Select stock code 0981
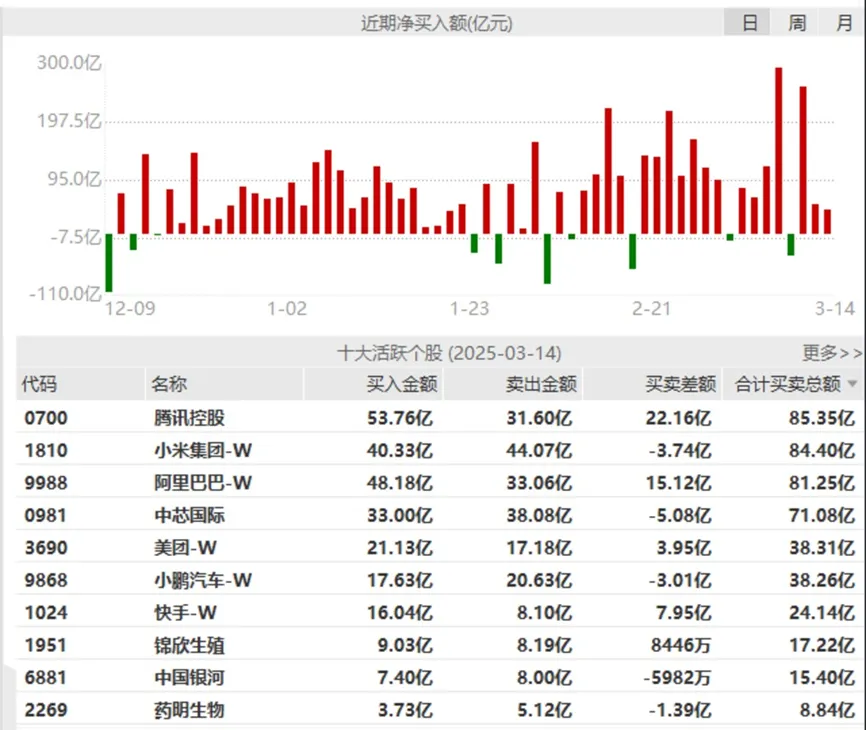Screen dimensions: 866x730 (46, 515)
